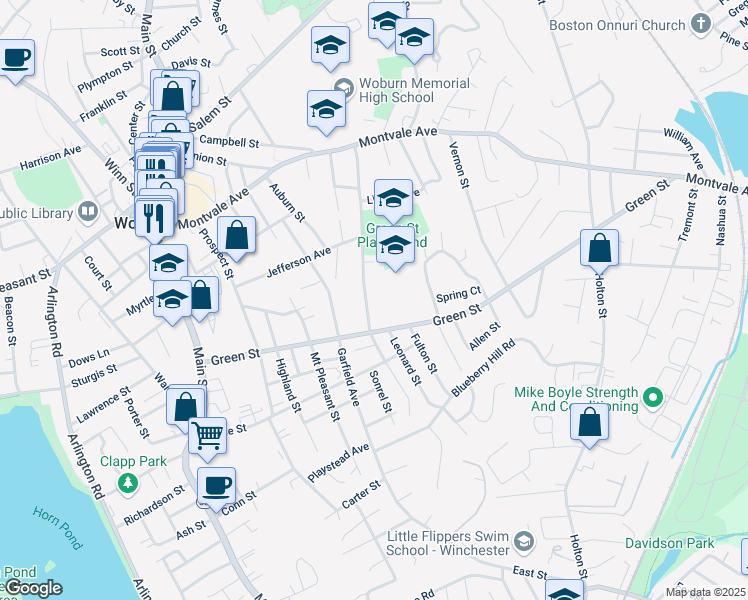Click the shopping bag marker near Lawrence St
The height and width of the screenshot is (600, 748).
186,409
